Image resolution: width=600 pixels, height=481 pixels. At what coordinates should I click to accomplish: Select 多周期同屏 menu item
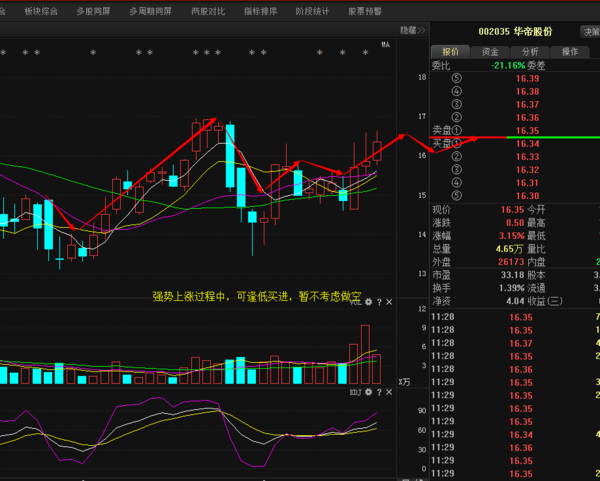(x=147, y=11)
